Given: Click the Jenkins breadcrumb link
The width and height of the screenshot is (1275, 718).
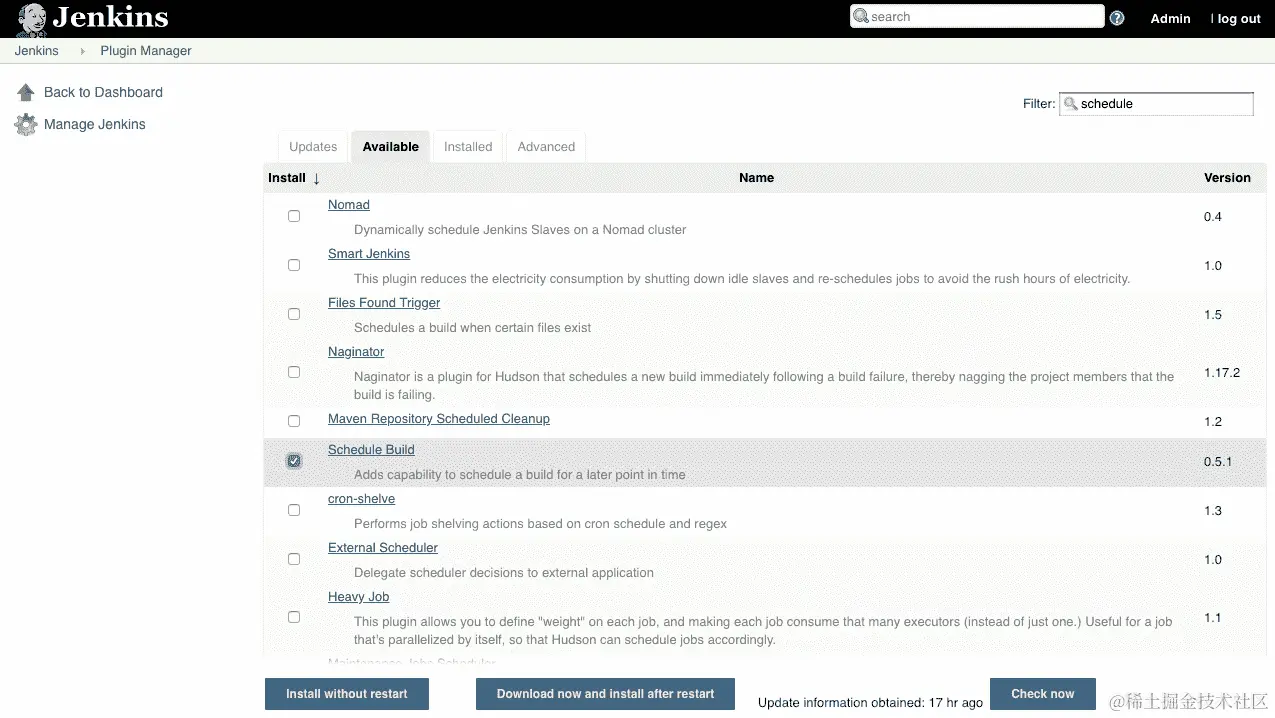Looking at the screenshot, I should pos(37,51).
